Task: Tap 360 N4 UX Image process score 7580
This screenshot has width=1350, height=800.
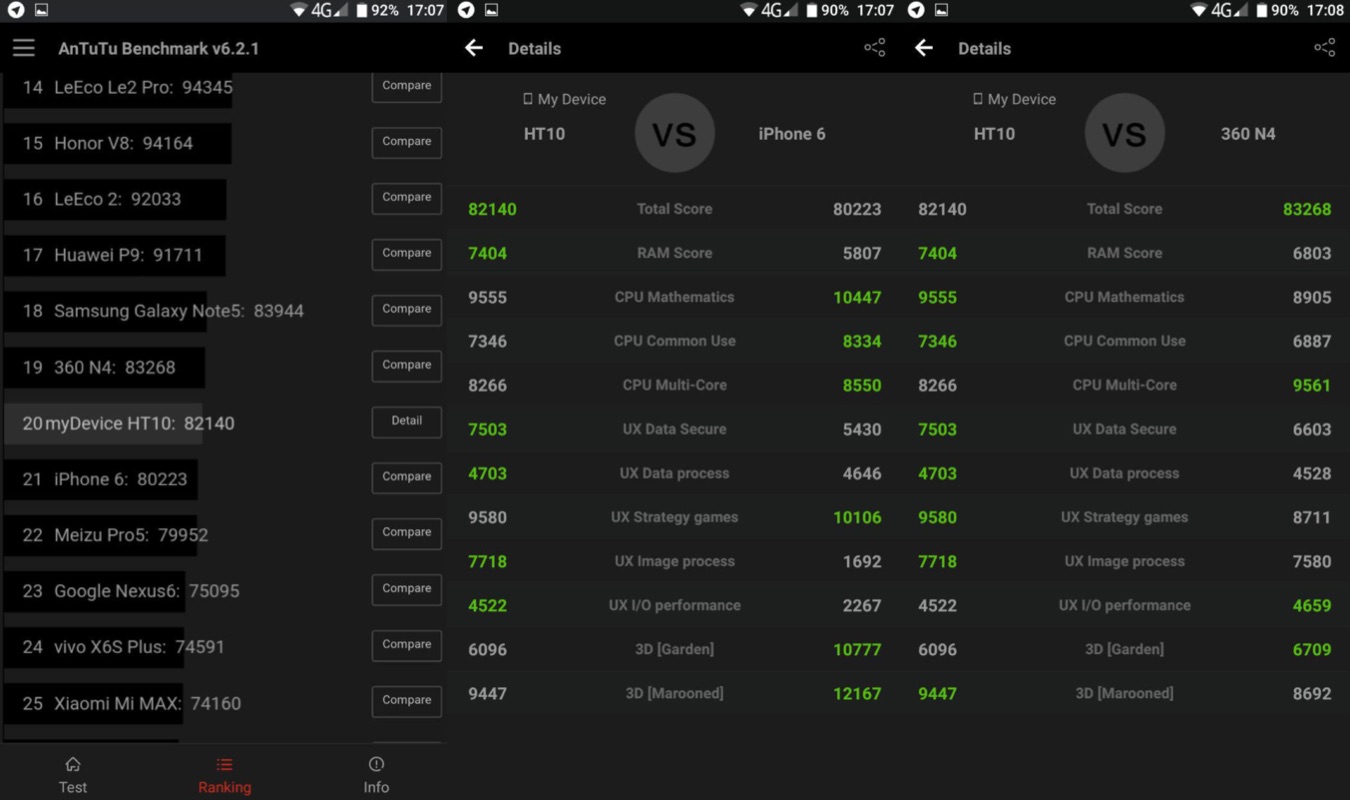Action: coord(1312,561)
